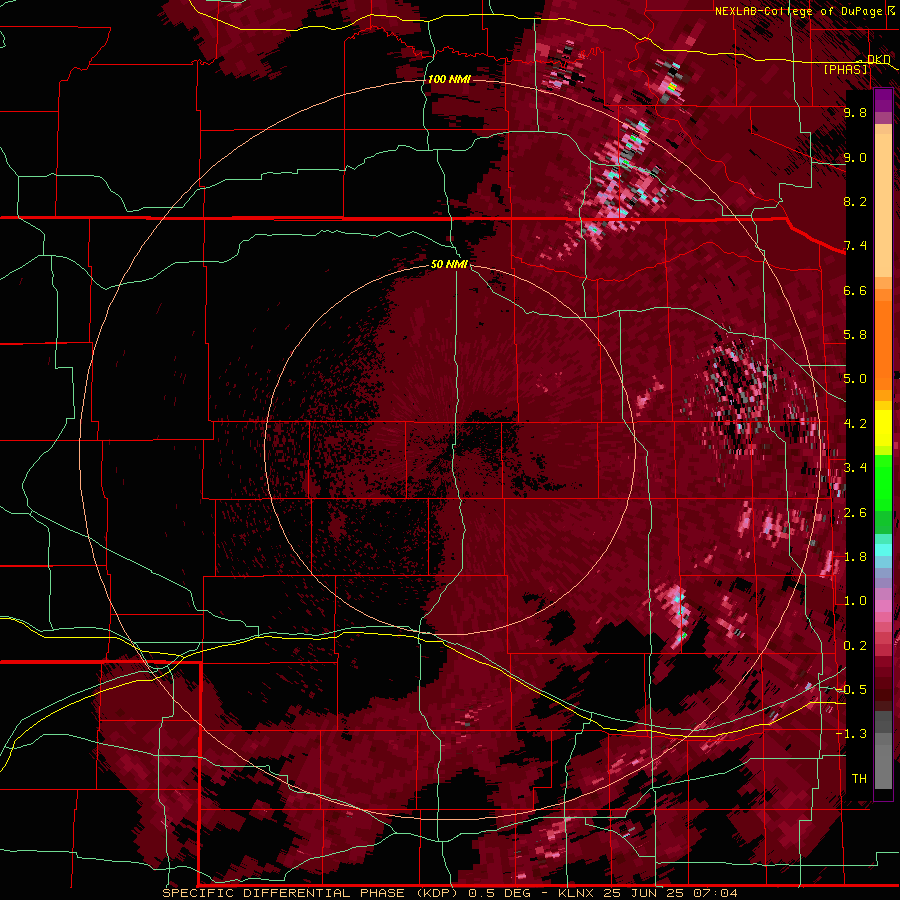Screen dimensions: 900x900
Task: Click the 5.8 value on the color scale
Action: (855, 335)
